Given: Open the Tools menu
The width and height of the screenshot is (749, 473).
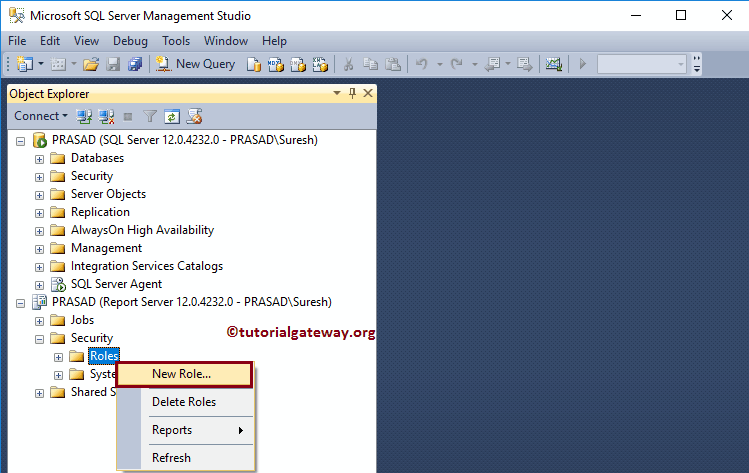Looking at the screenshot, I should [176, 41].
